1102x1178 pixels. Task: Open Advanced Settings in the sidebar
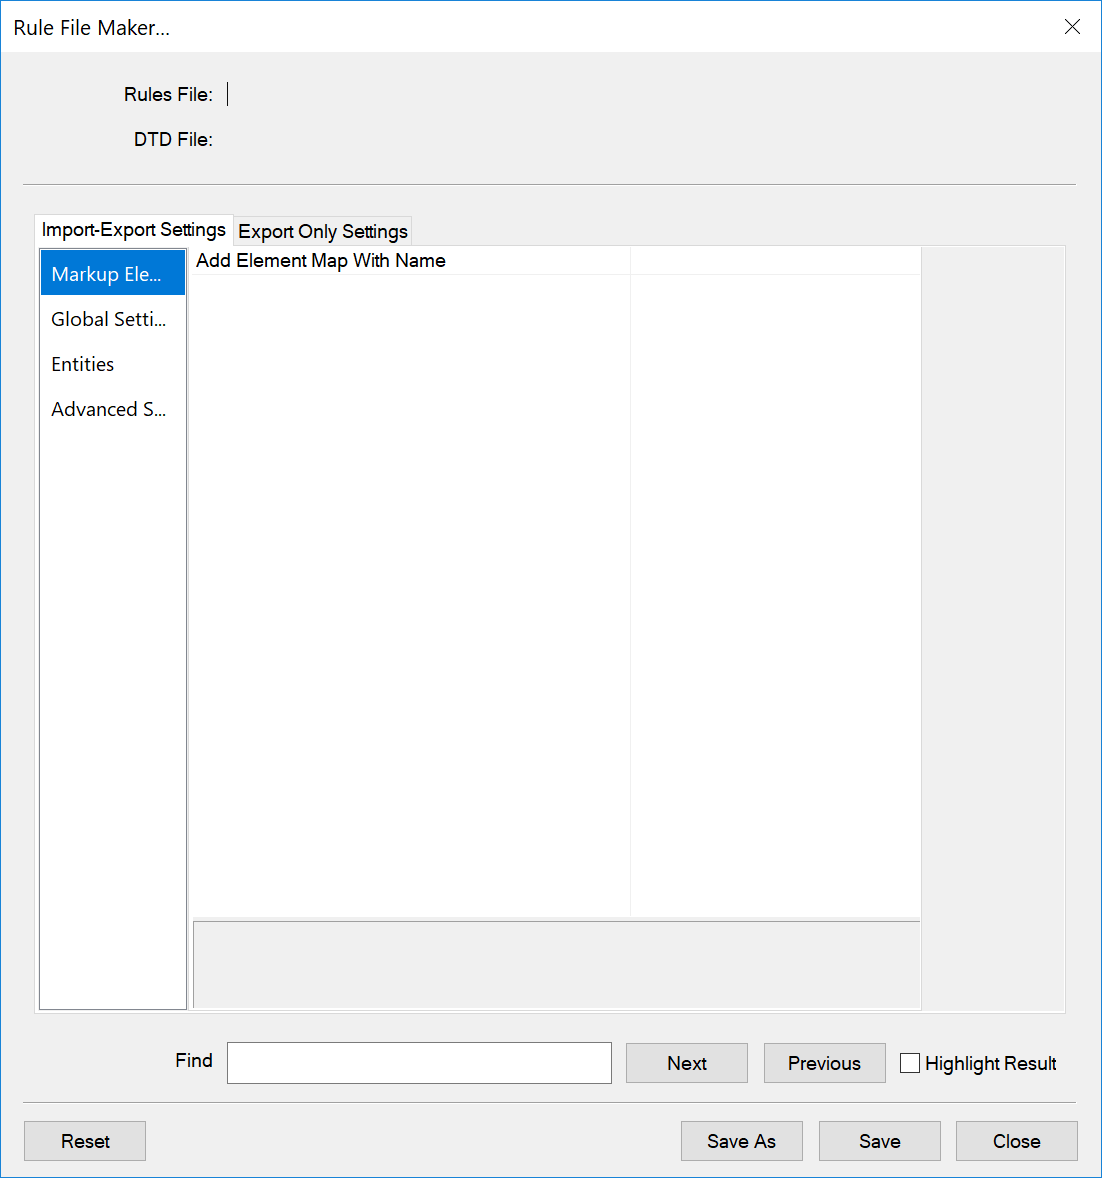coord(108,408)
